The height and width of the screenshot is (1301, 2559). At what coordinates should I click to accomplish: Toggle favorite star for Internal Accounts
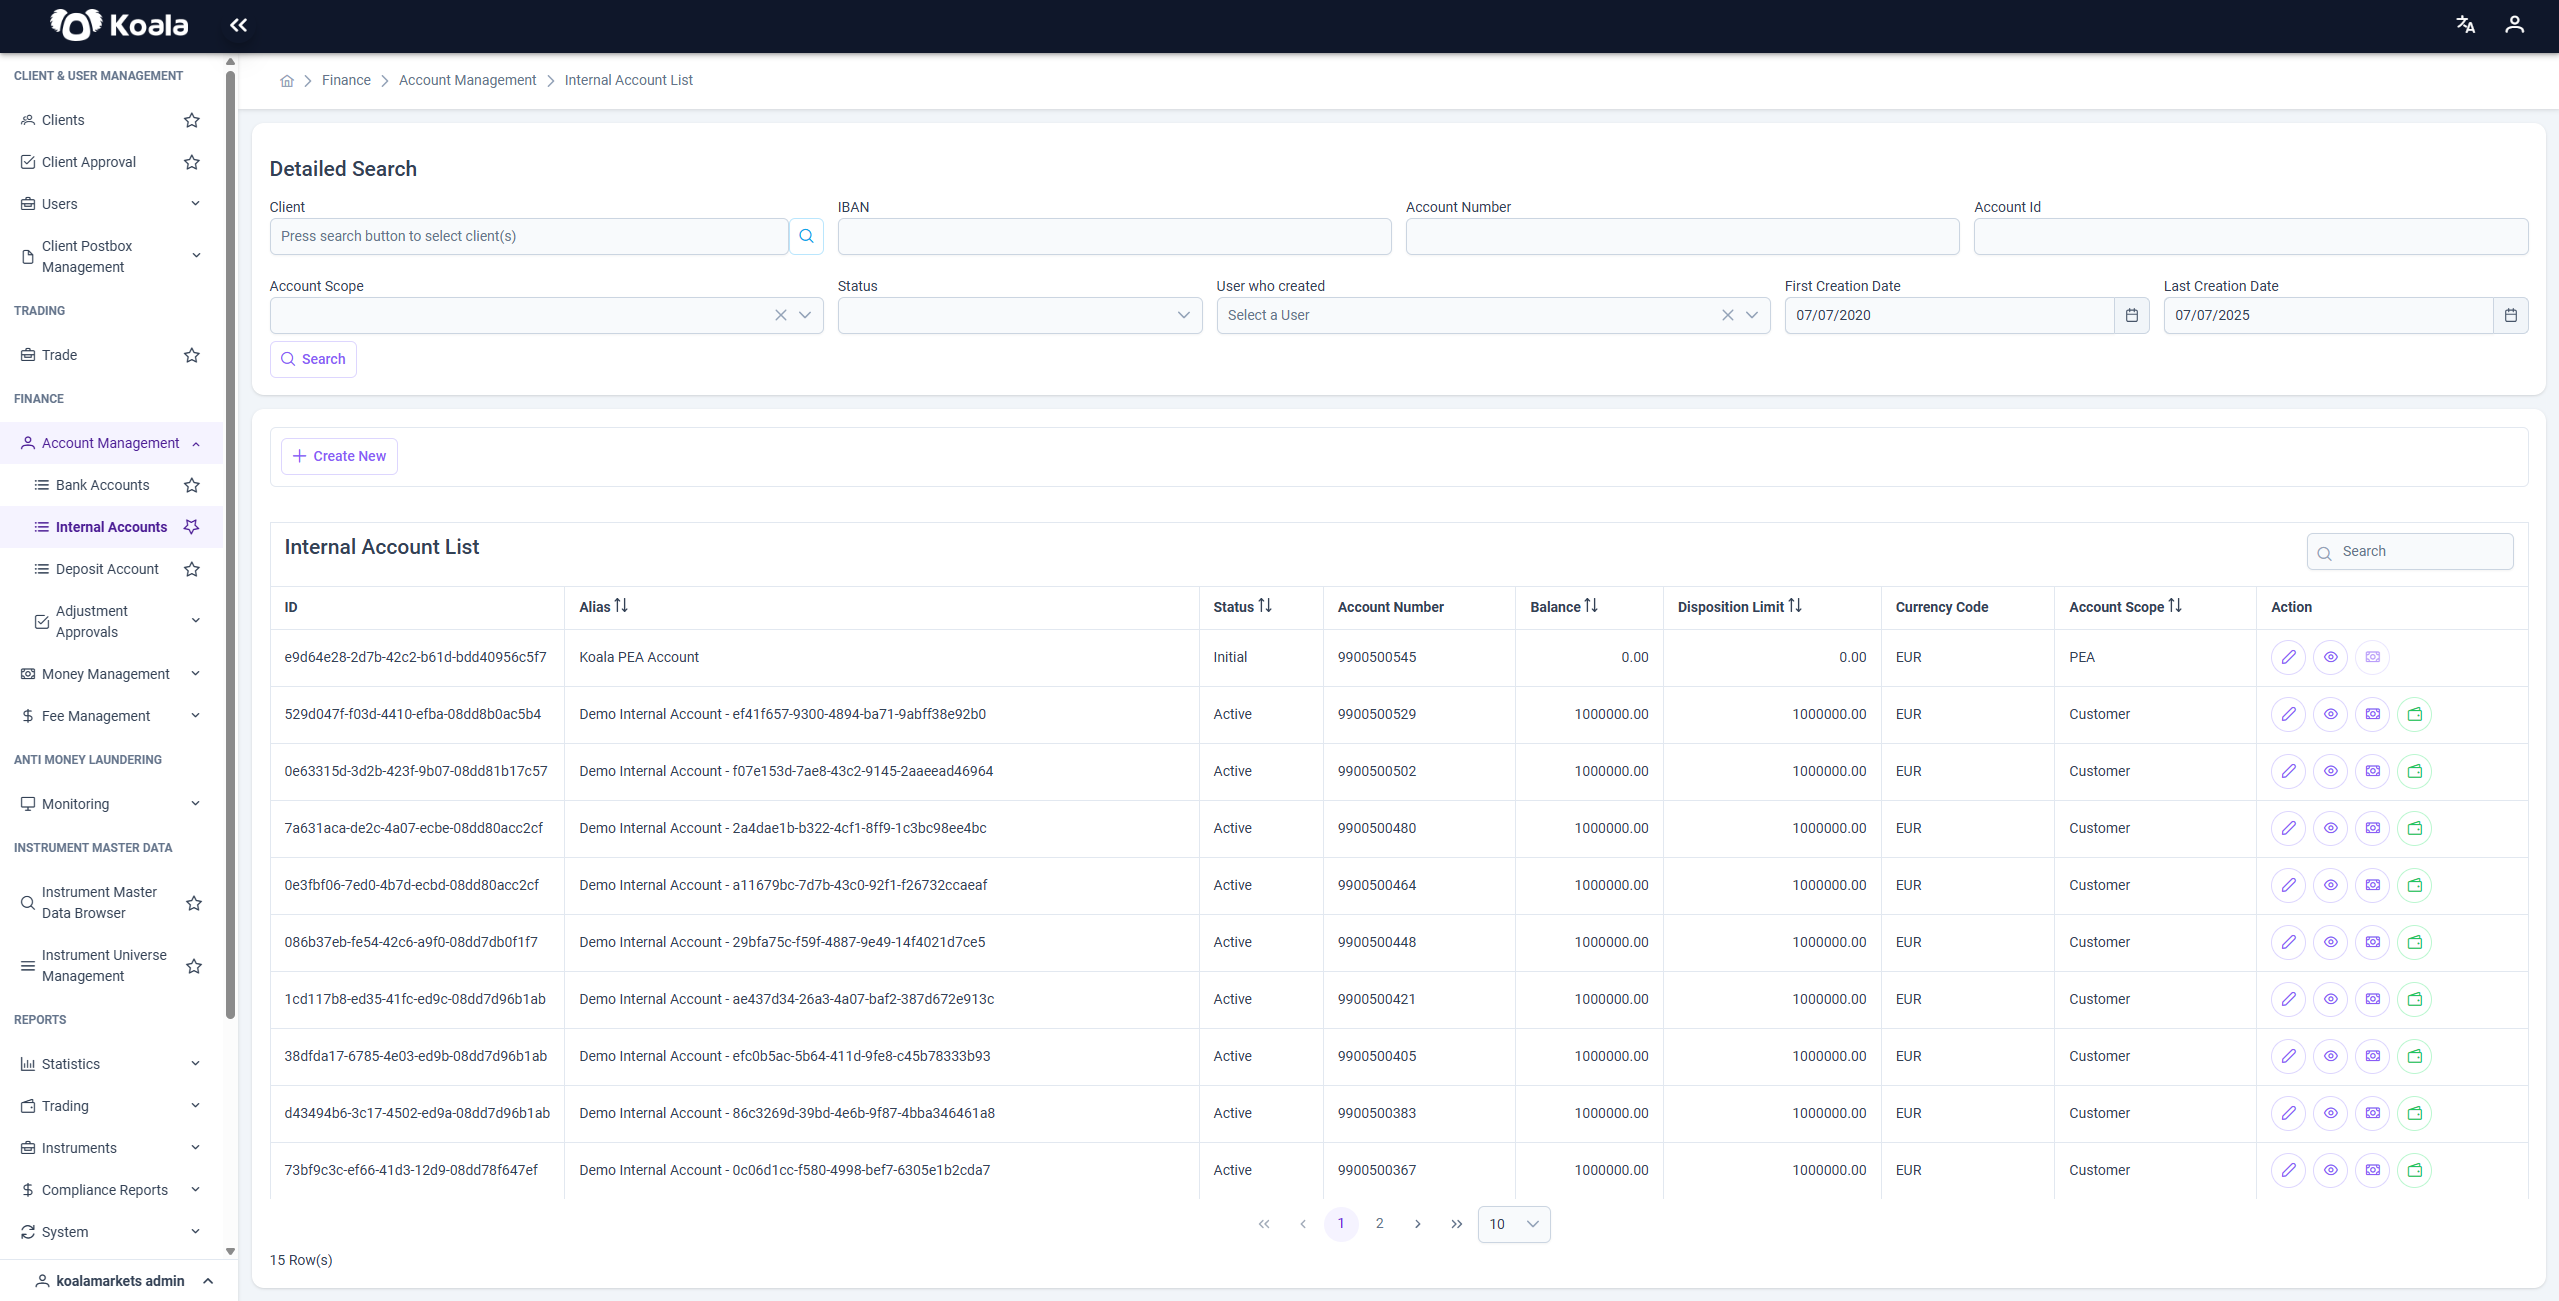point(192,527)
